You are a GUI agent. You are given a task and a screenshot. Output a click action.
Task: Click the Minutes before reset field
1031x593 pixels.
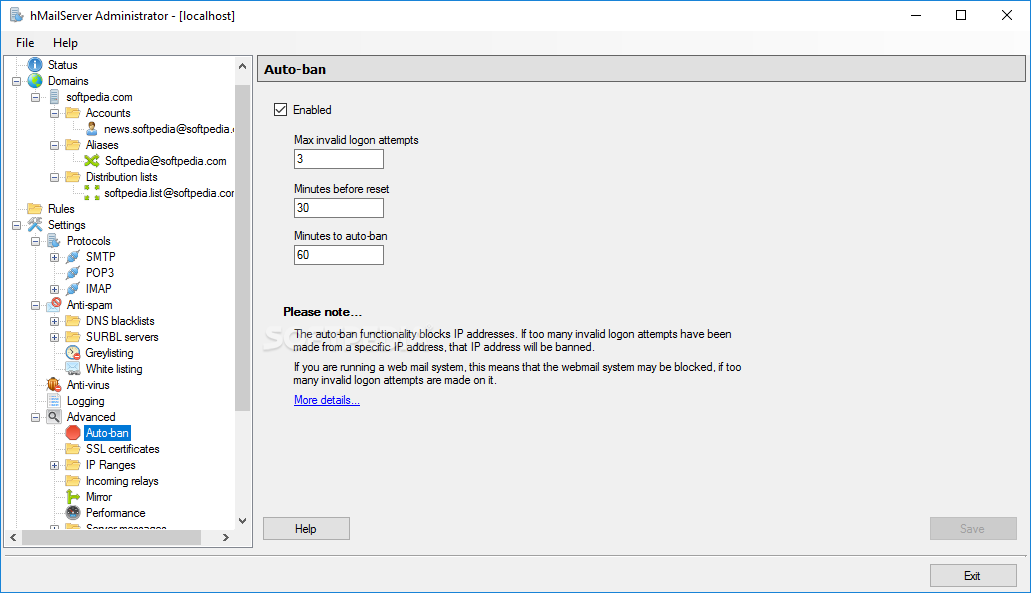[x=339, y=208]
